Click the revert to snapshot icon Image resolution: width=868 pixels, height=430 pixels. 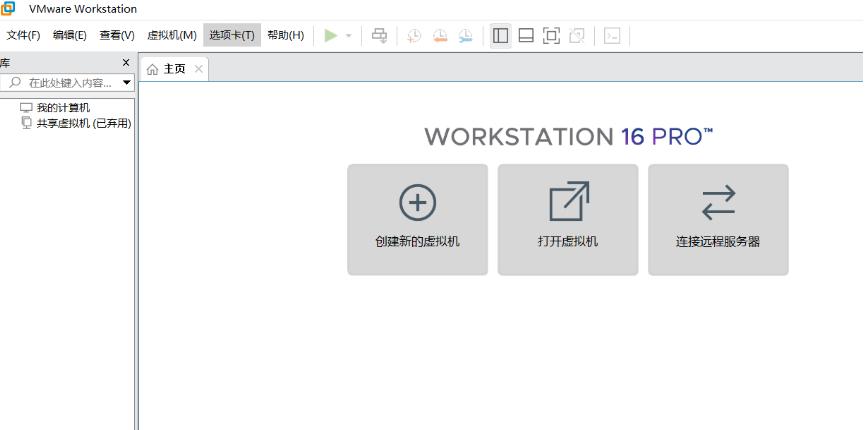click(x=440, y=36)
